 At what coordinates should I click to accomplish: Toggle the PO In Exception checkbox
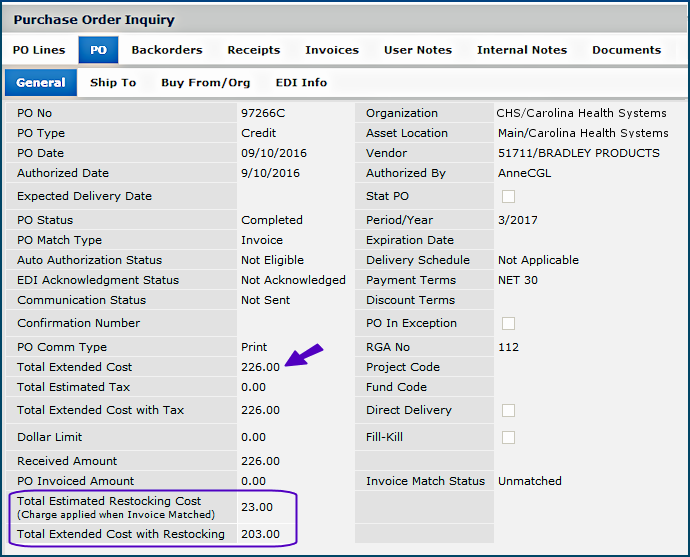[508, 324]
